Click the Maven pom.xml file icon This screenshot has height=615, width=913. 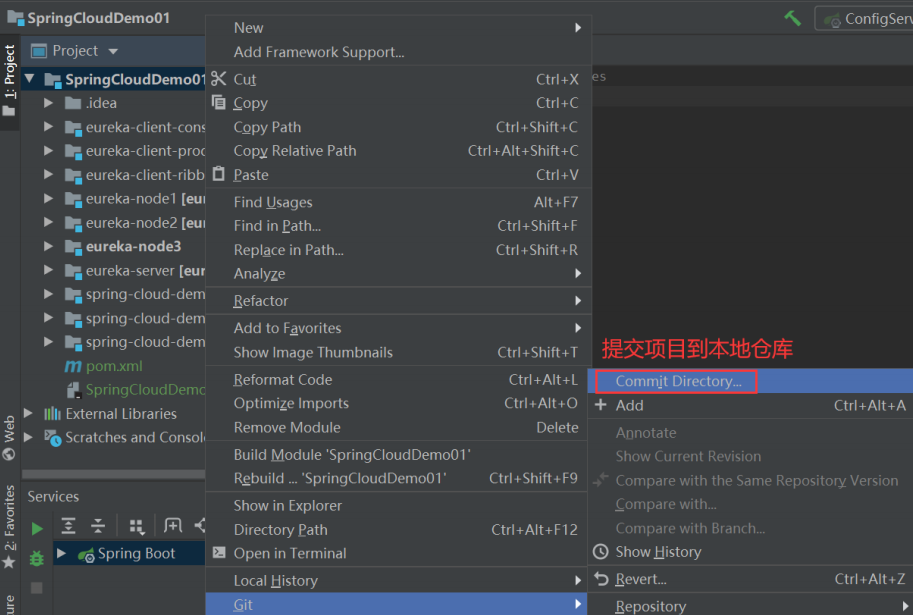pos(72,366)
